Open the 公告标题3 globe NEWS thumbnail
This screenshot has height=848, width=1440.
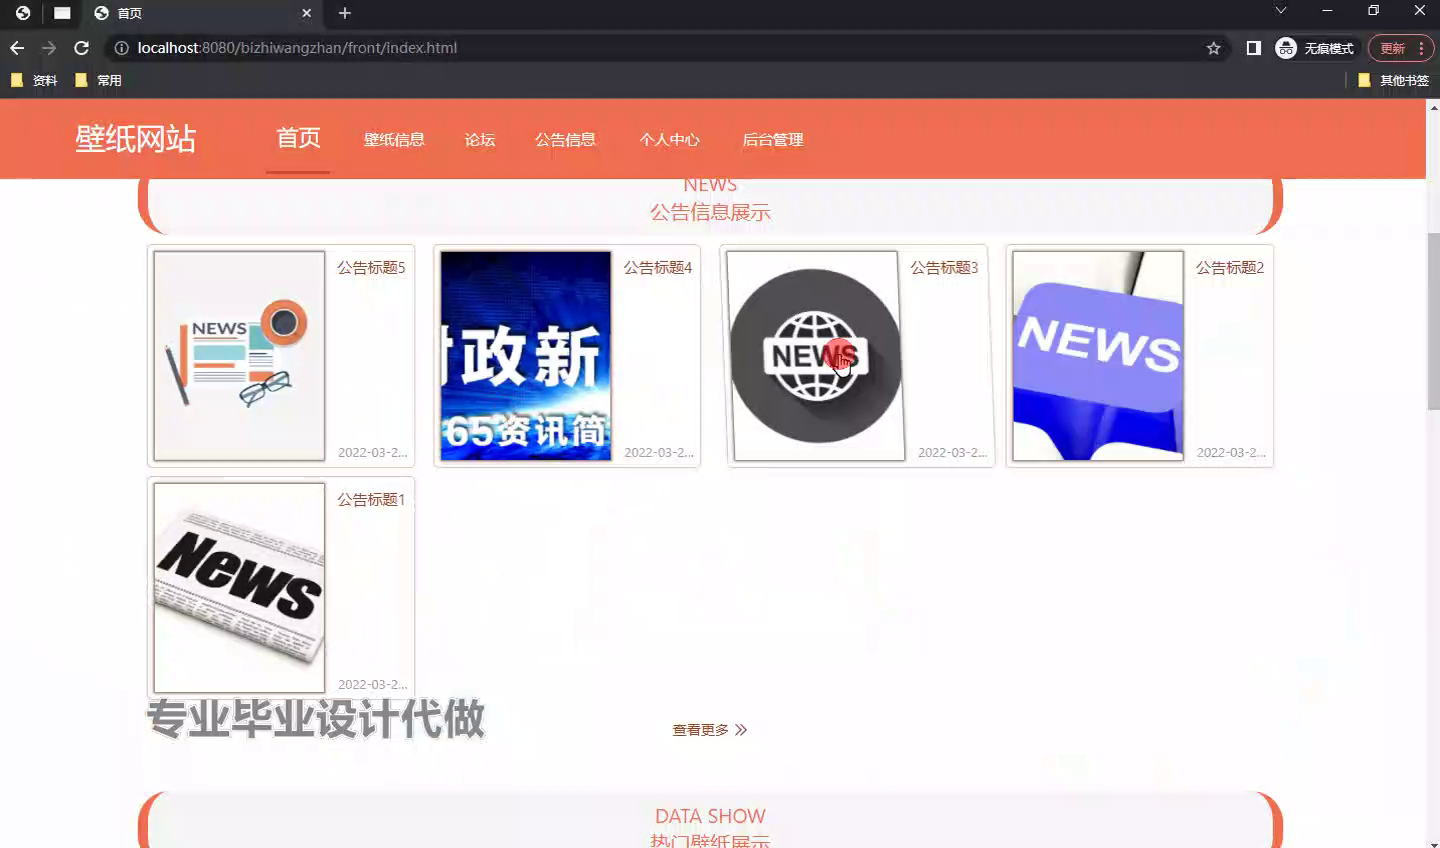click(x=815, y=356)
